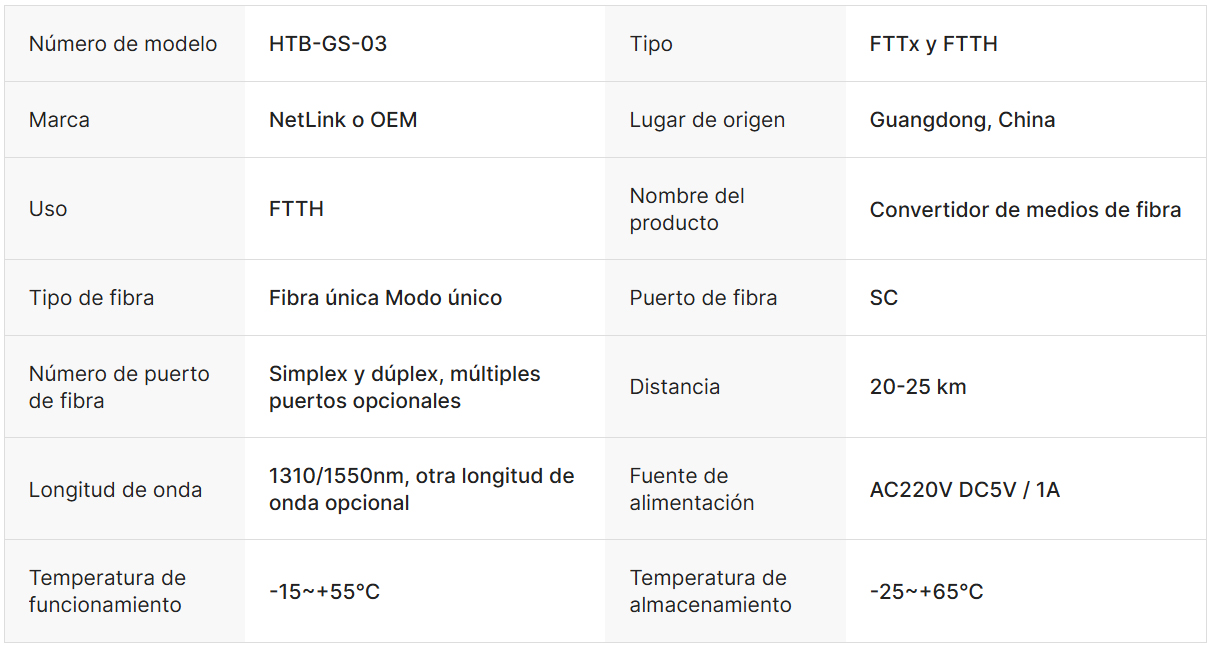Viewport: 1210px width, 646px height.
Task: Select the 'Número de modelo' label cell
Action: click(x=123, y=44)
